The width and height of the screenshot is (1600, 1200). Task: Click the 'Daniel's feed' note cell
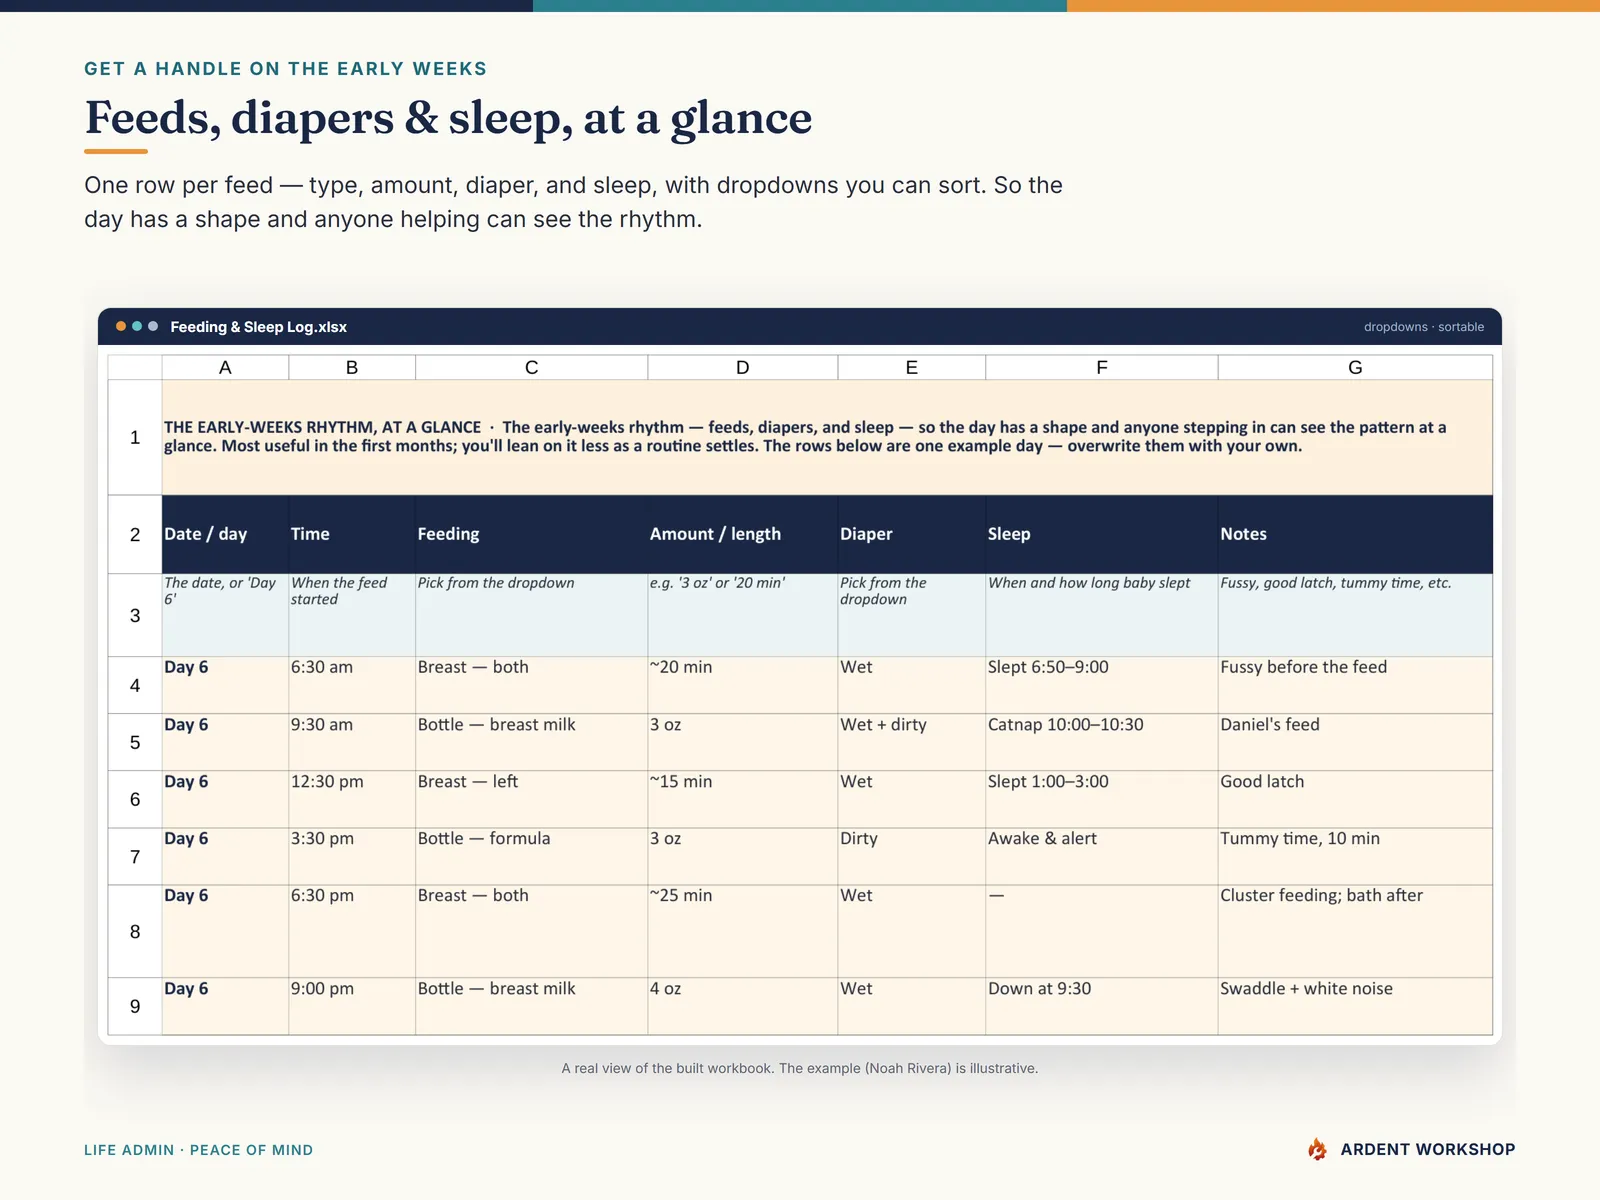(x=1355, y=742)
